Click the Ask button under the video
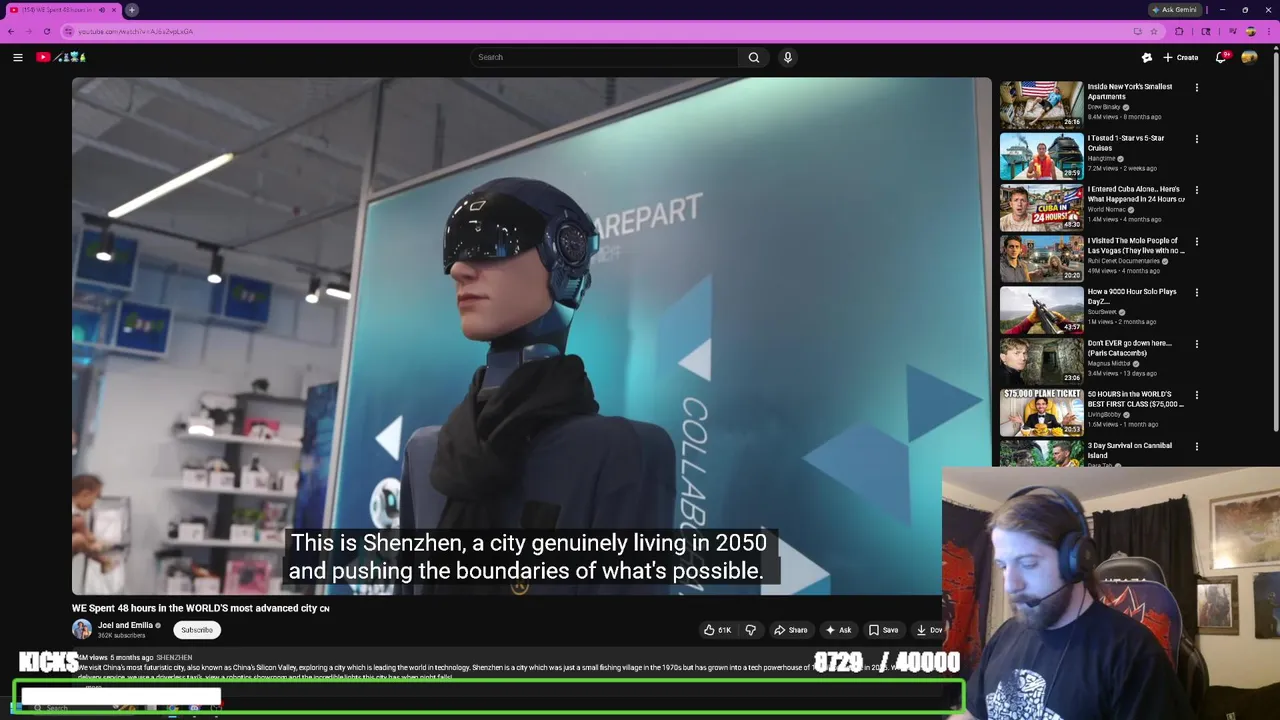This screenshot has width=1280, height=720. pyautogui.click(x=838, y=630)
